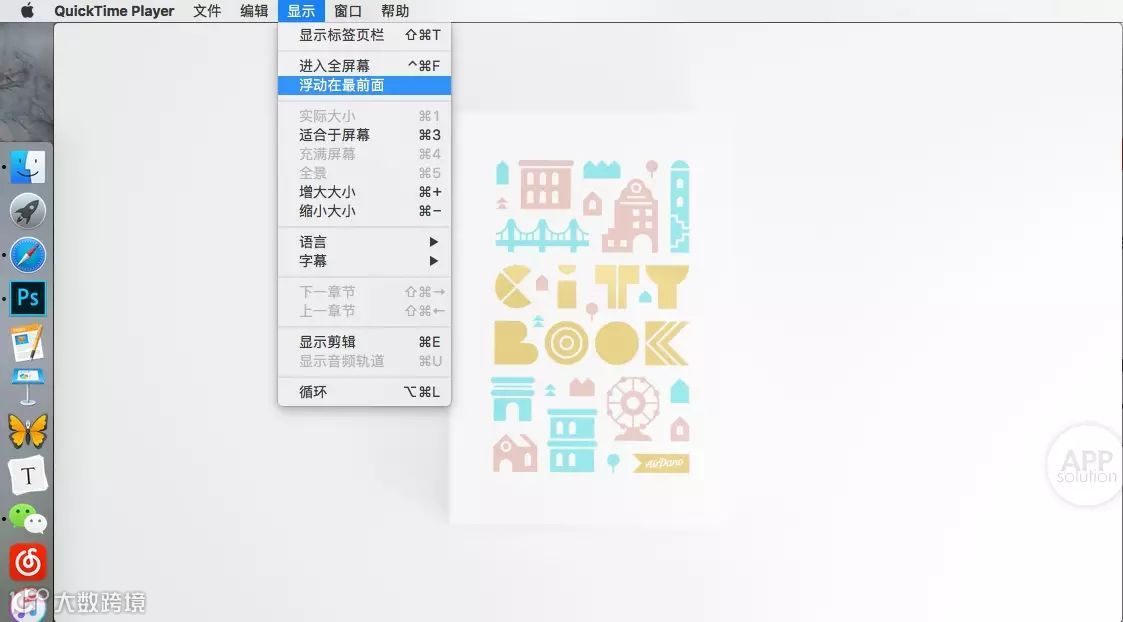Screen dimensions: 1123x622
Task: Choose 显示标签页栏 menu item
Action: click(365, 34)
